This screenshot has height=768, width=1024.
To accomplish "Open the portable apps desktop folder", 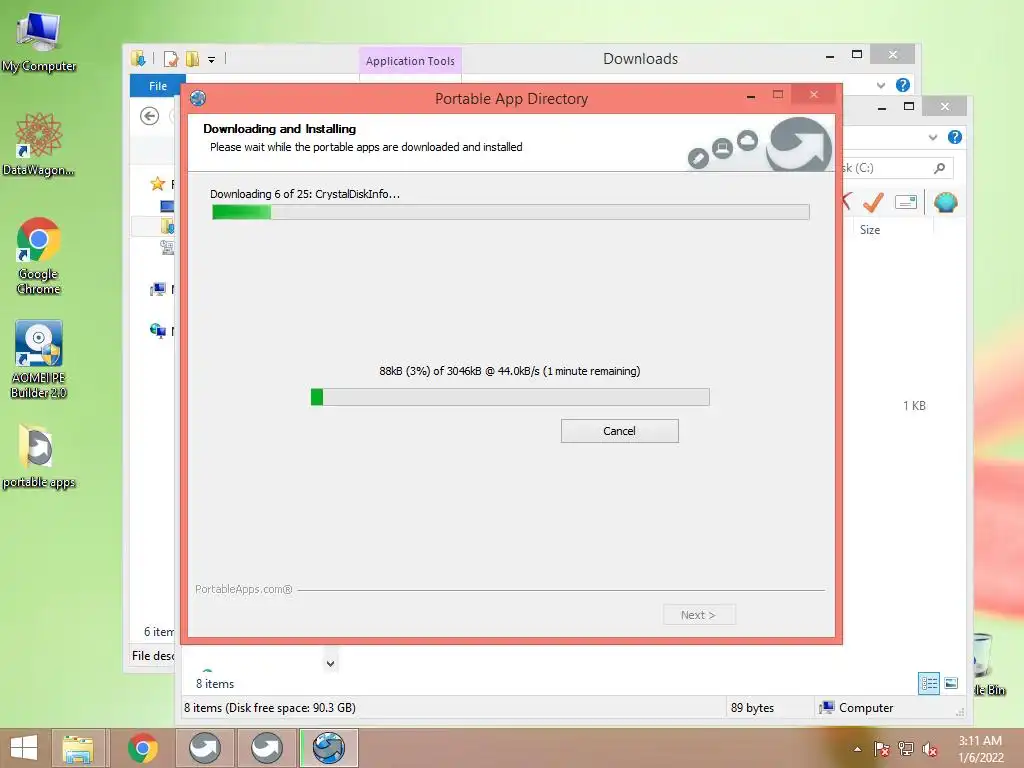I will (39, 456).
